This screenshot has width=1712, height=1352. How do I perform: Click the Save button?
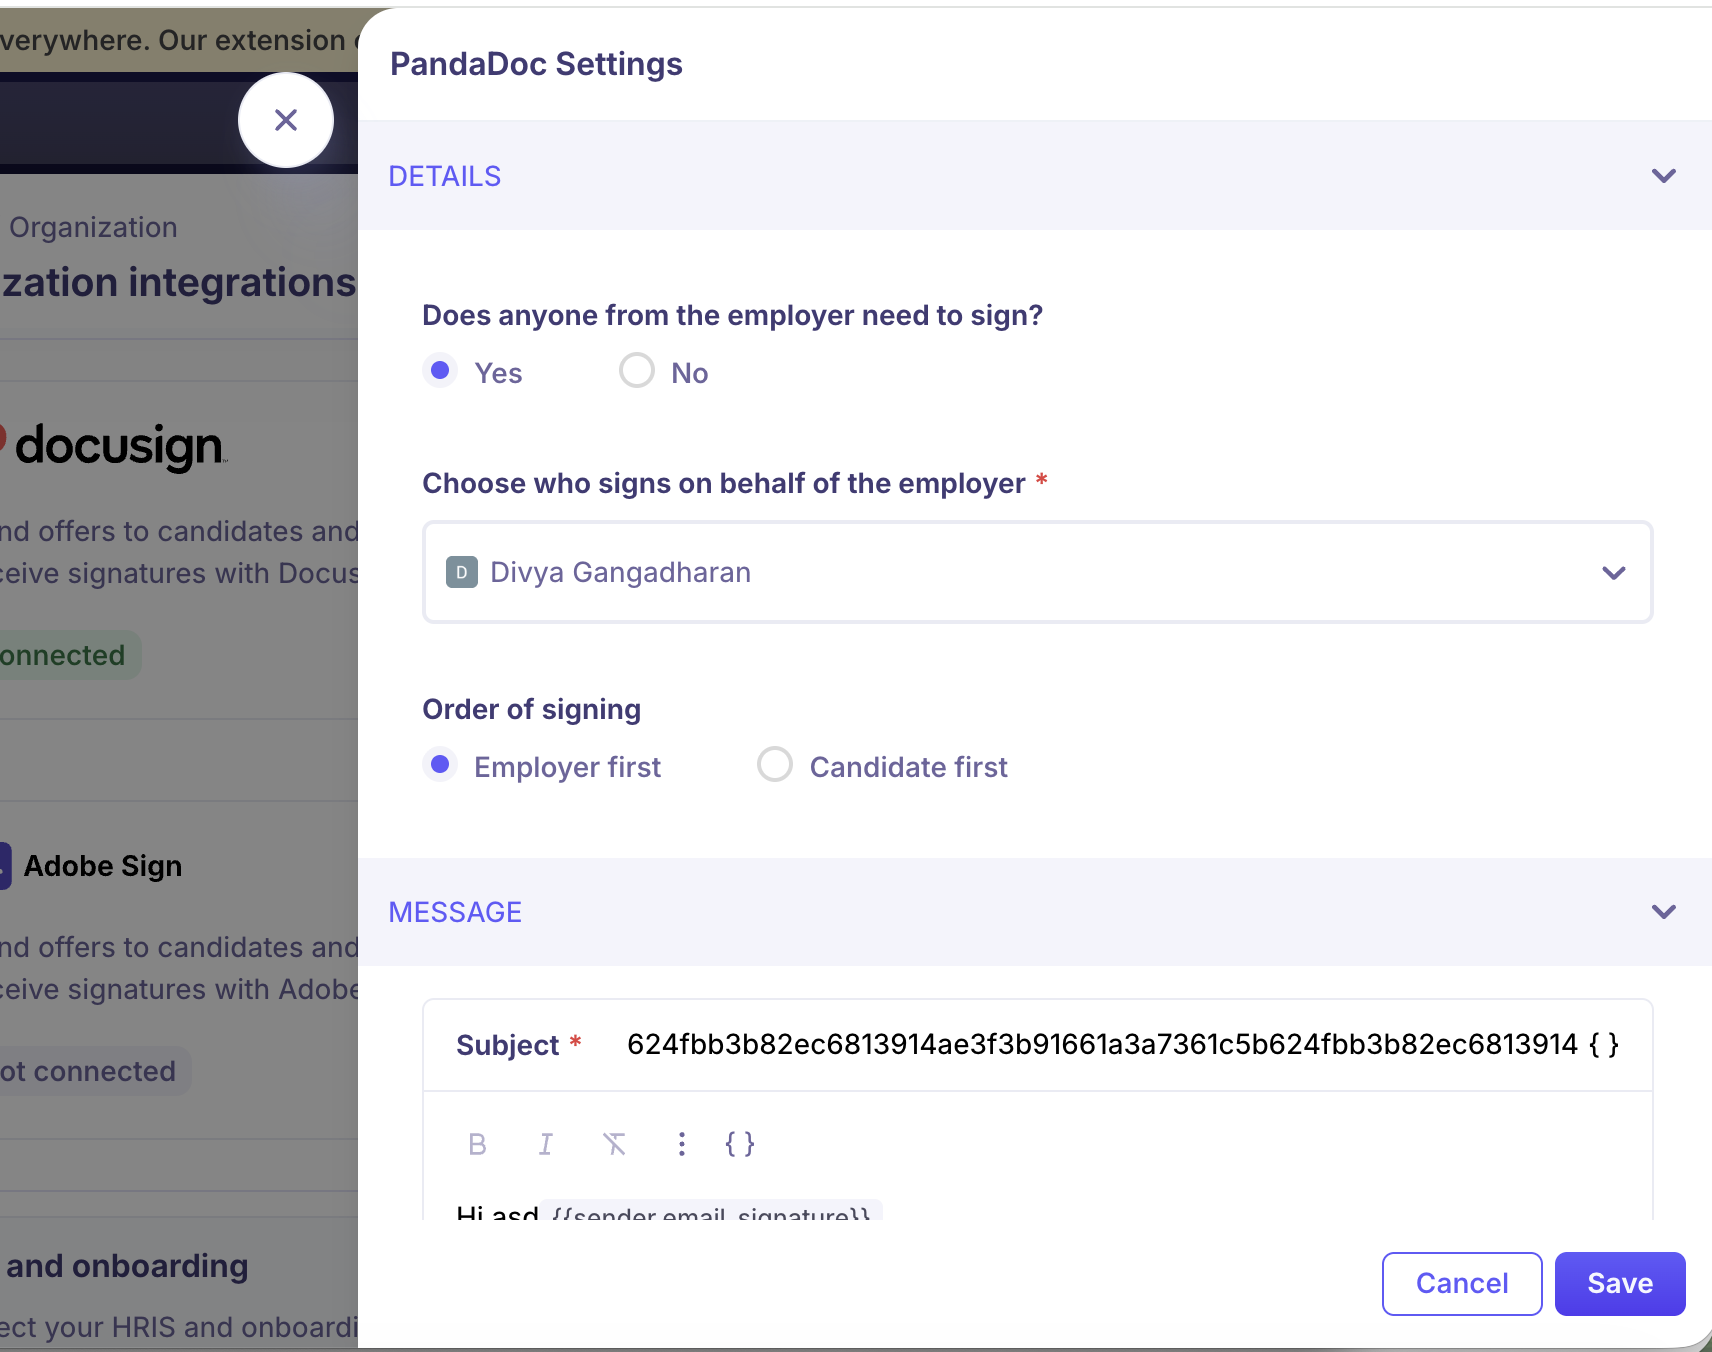coord(1619,1283)
